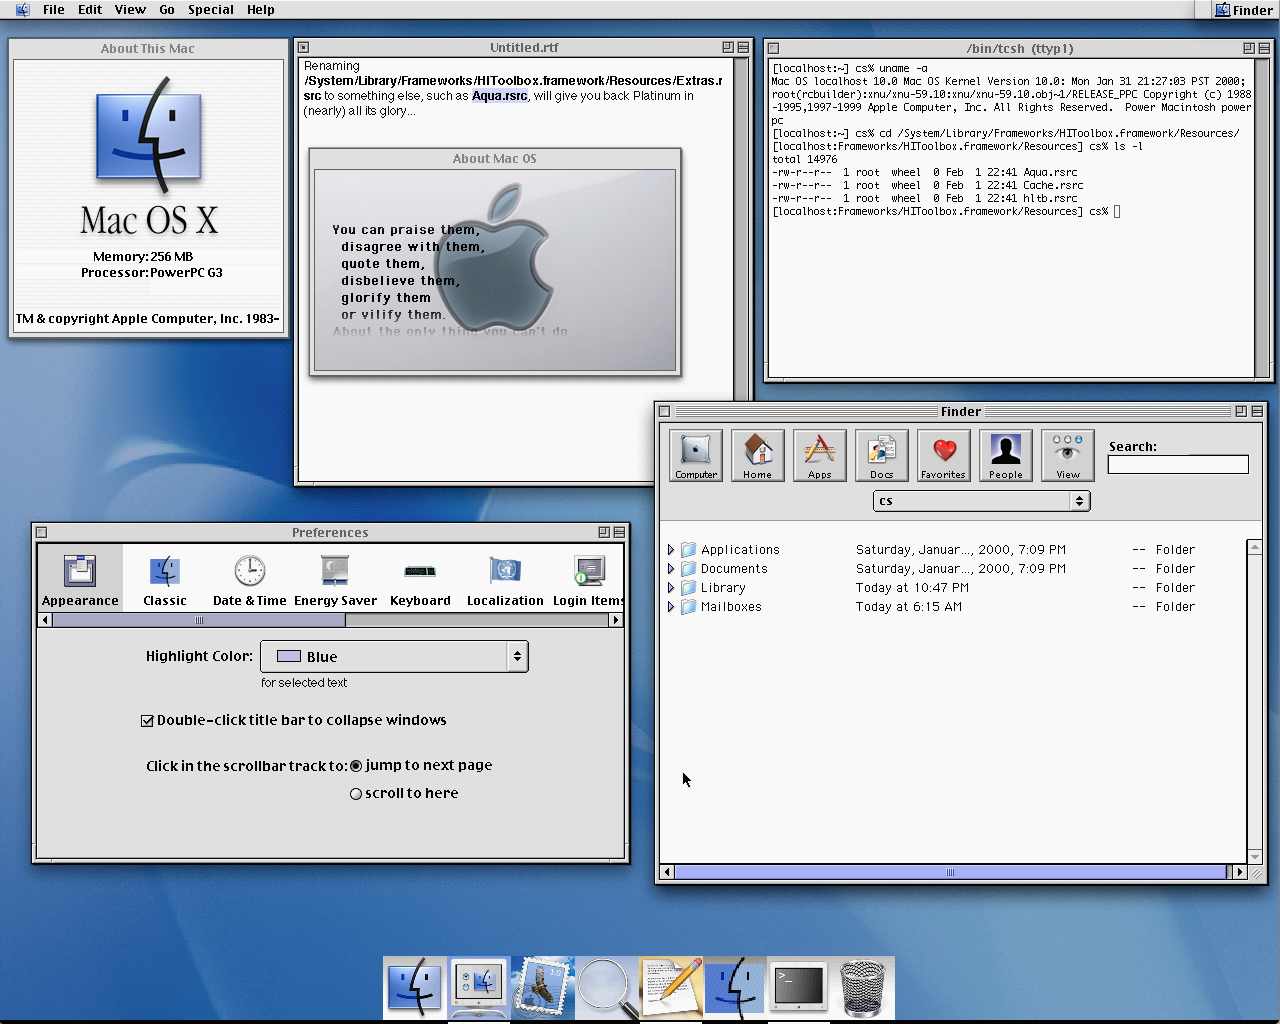This screenshot has height=1024, width=1280.
Task: Go to Home in Finder toolbar
Action: [x=757, y=455]
